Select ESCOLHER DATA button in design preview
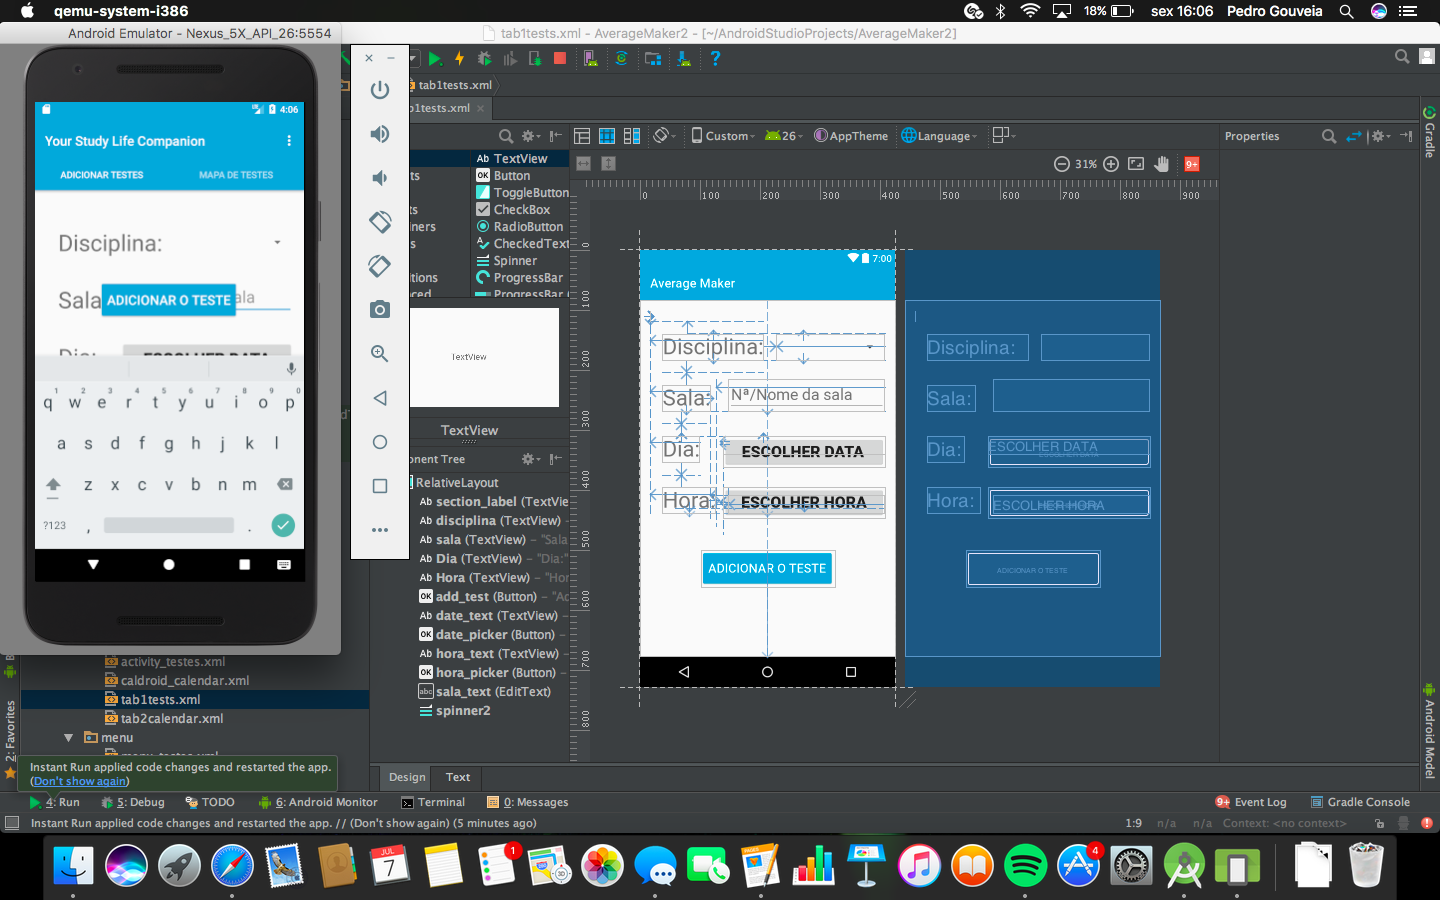The height and width of the screenshot is (900, 1440). pyautogui.click(x=803, y=452)
